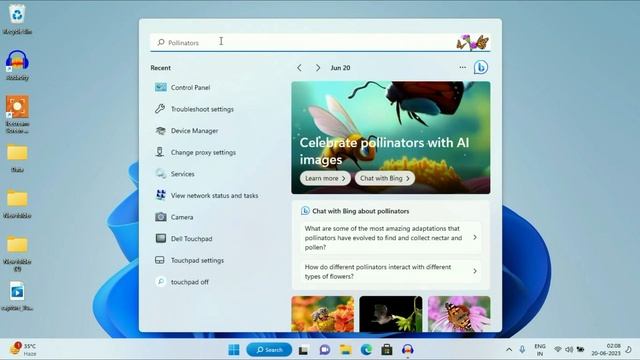Open the Recycle Bin desktop icon
The height and width of the screenshot is (360, 640).
(x=17, y=19)
